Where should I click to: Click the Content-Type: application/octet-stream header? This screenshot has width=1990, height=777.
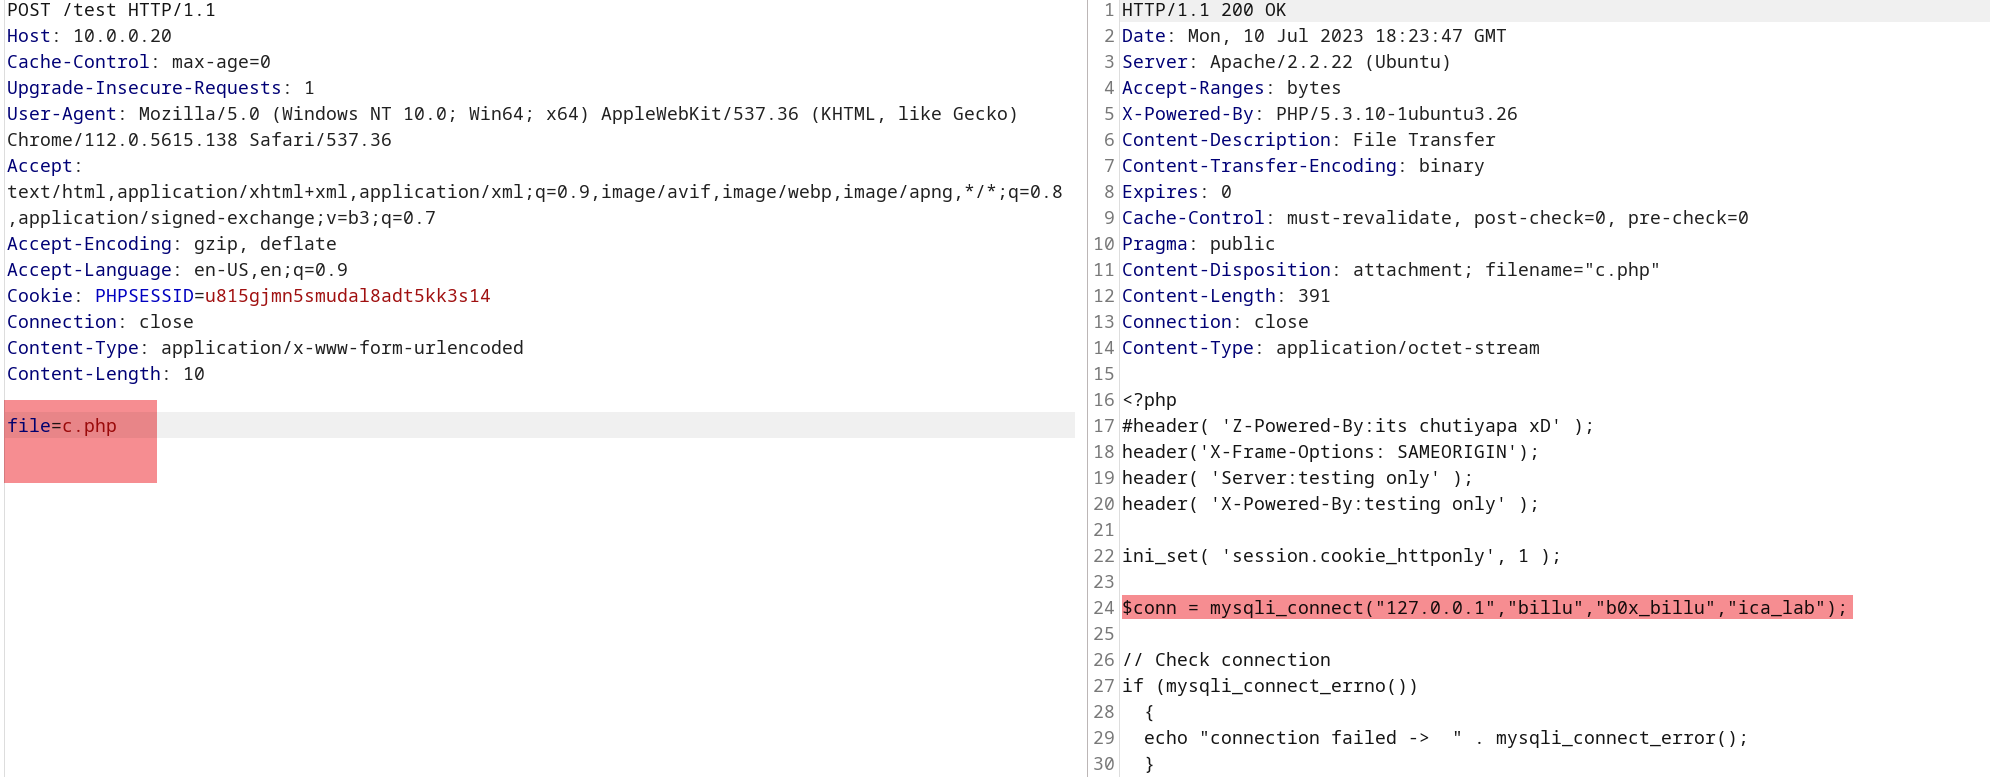(1331, 348)
